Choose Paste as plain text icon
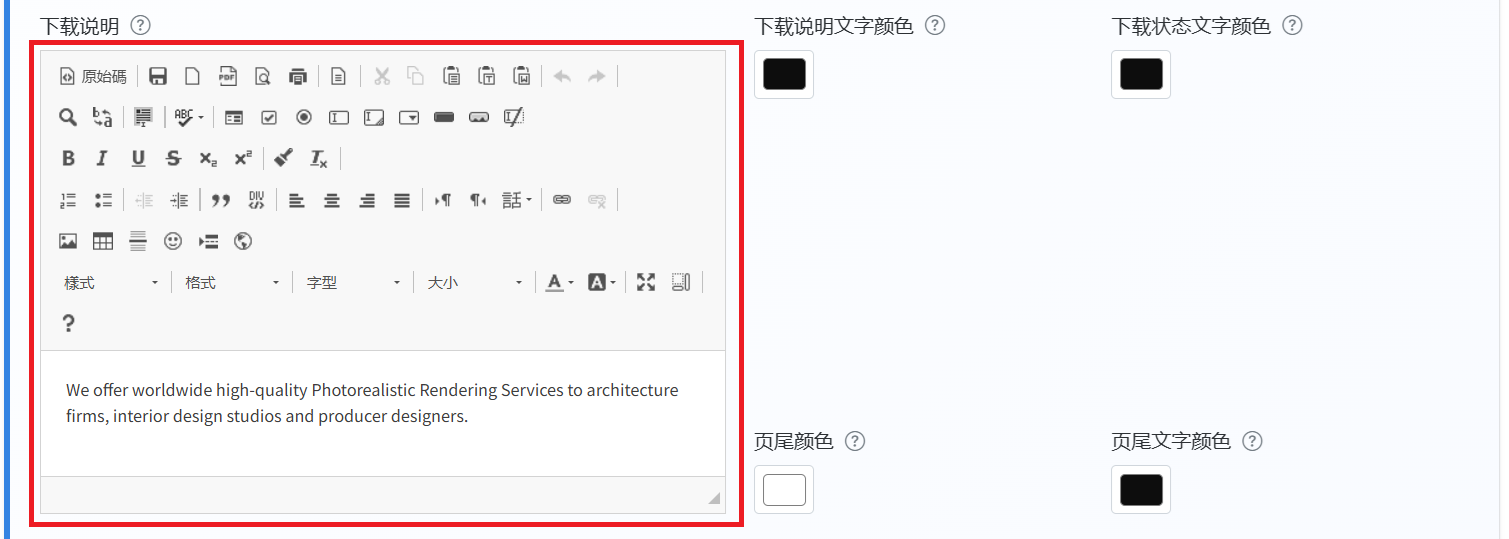The image size is (1509, 539). [x=486, y=76]
